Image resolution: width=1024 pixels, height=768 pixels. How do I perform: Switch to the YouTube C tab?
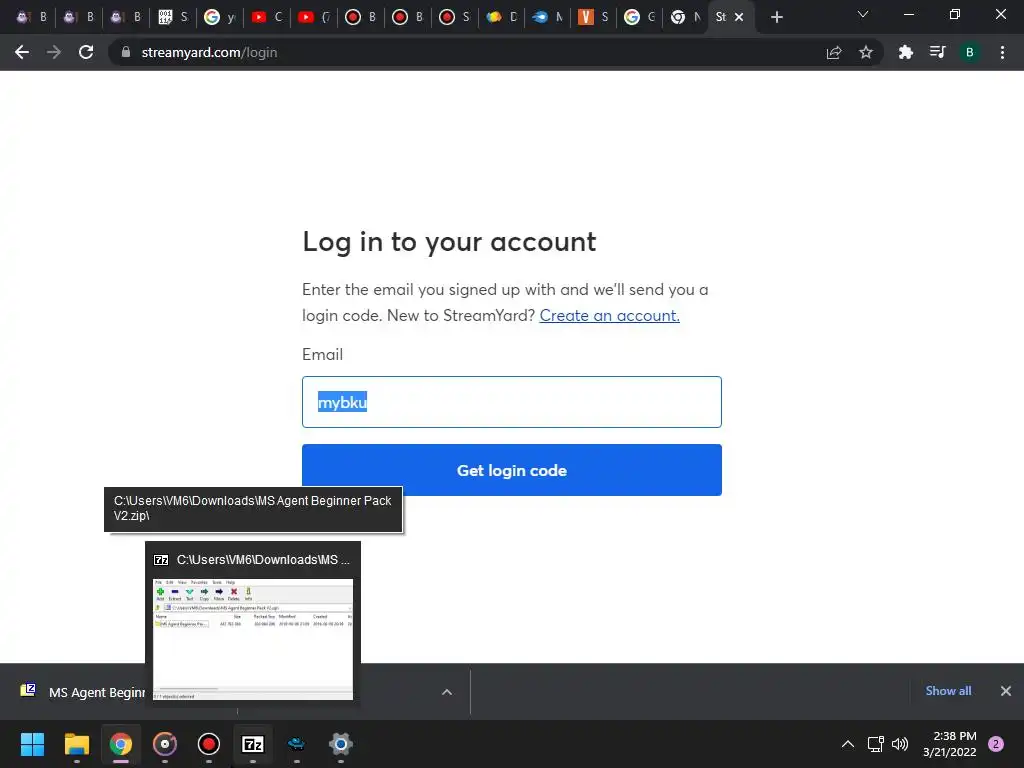(x=266, y=17)
